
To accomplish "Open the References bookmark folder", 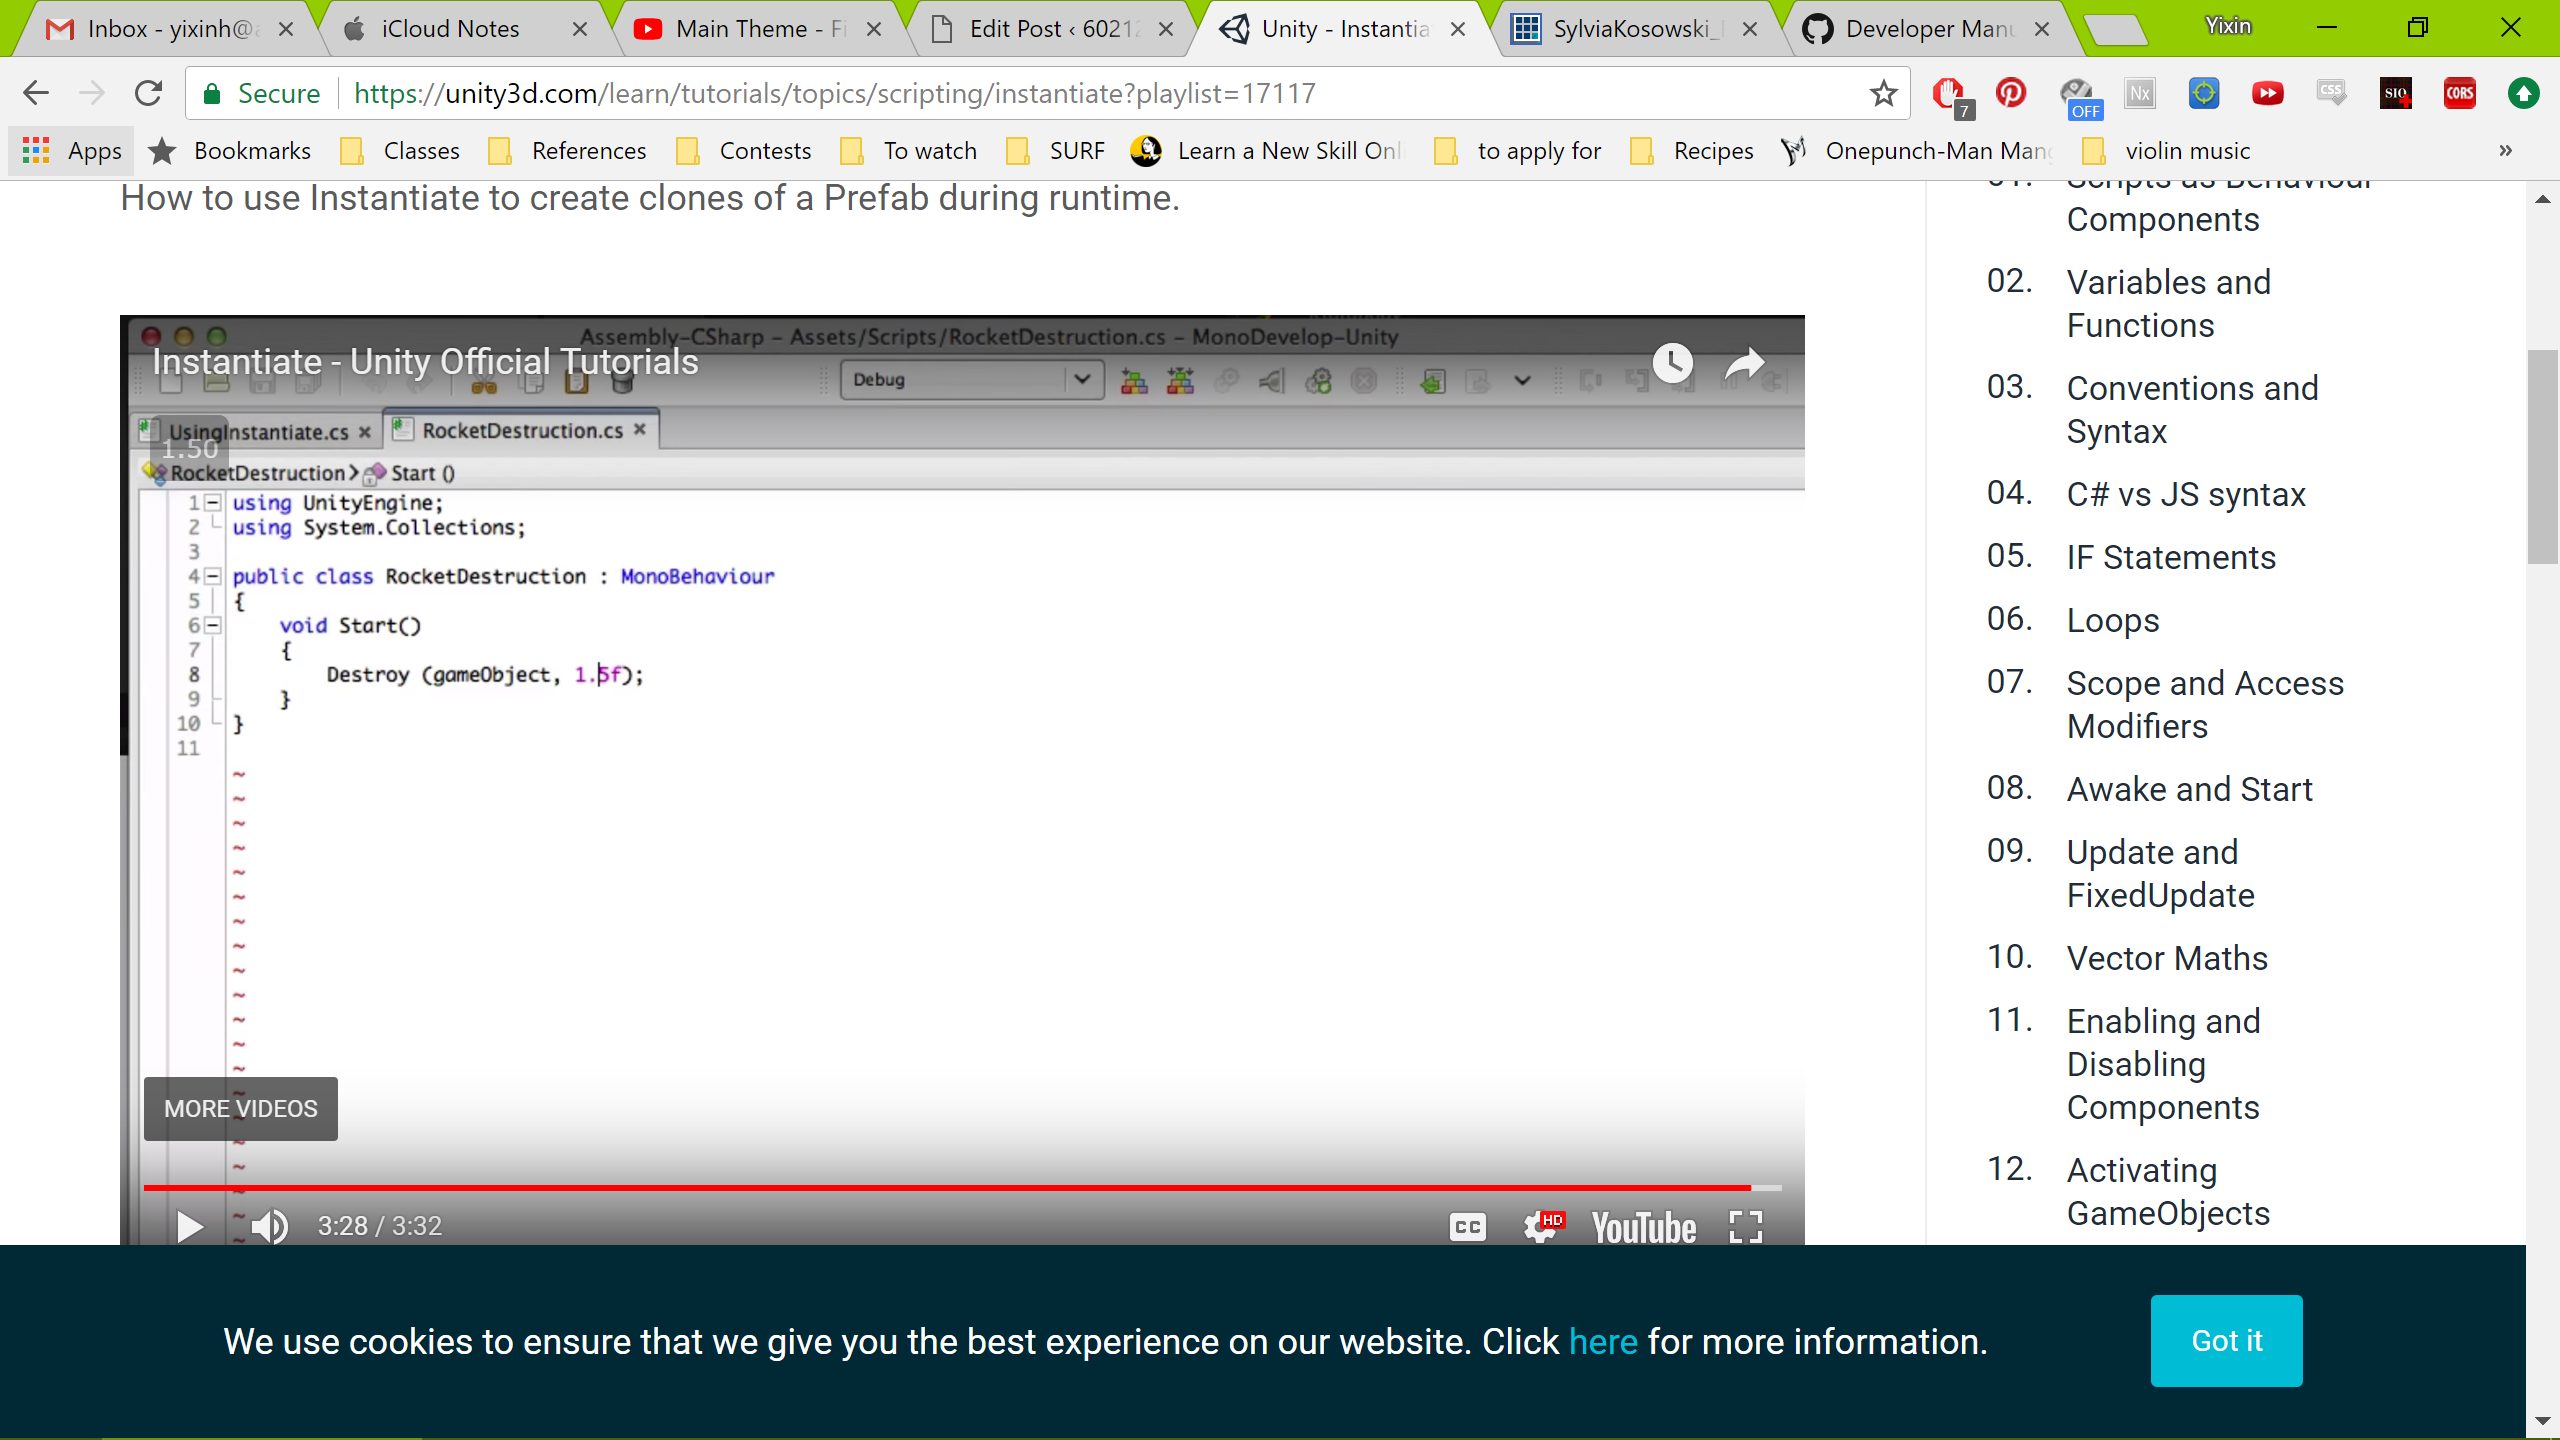I will coord(567,151).
